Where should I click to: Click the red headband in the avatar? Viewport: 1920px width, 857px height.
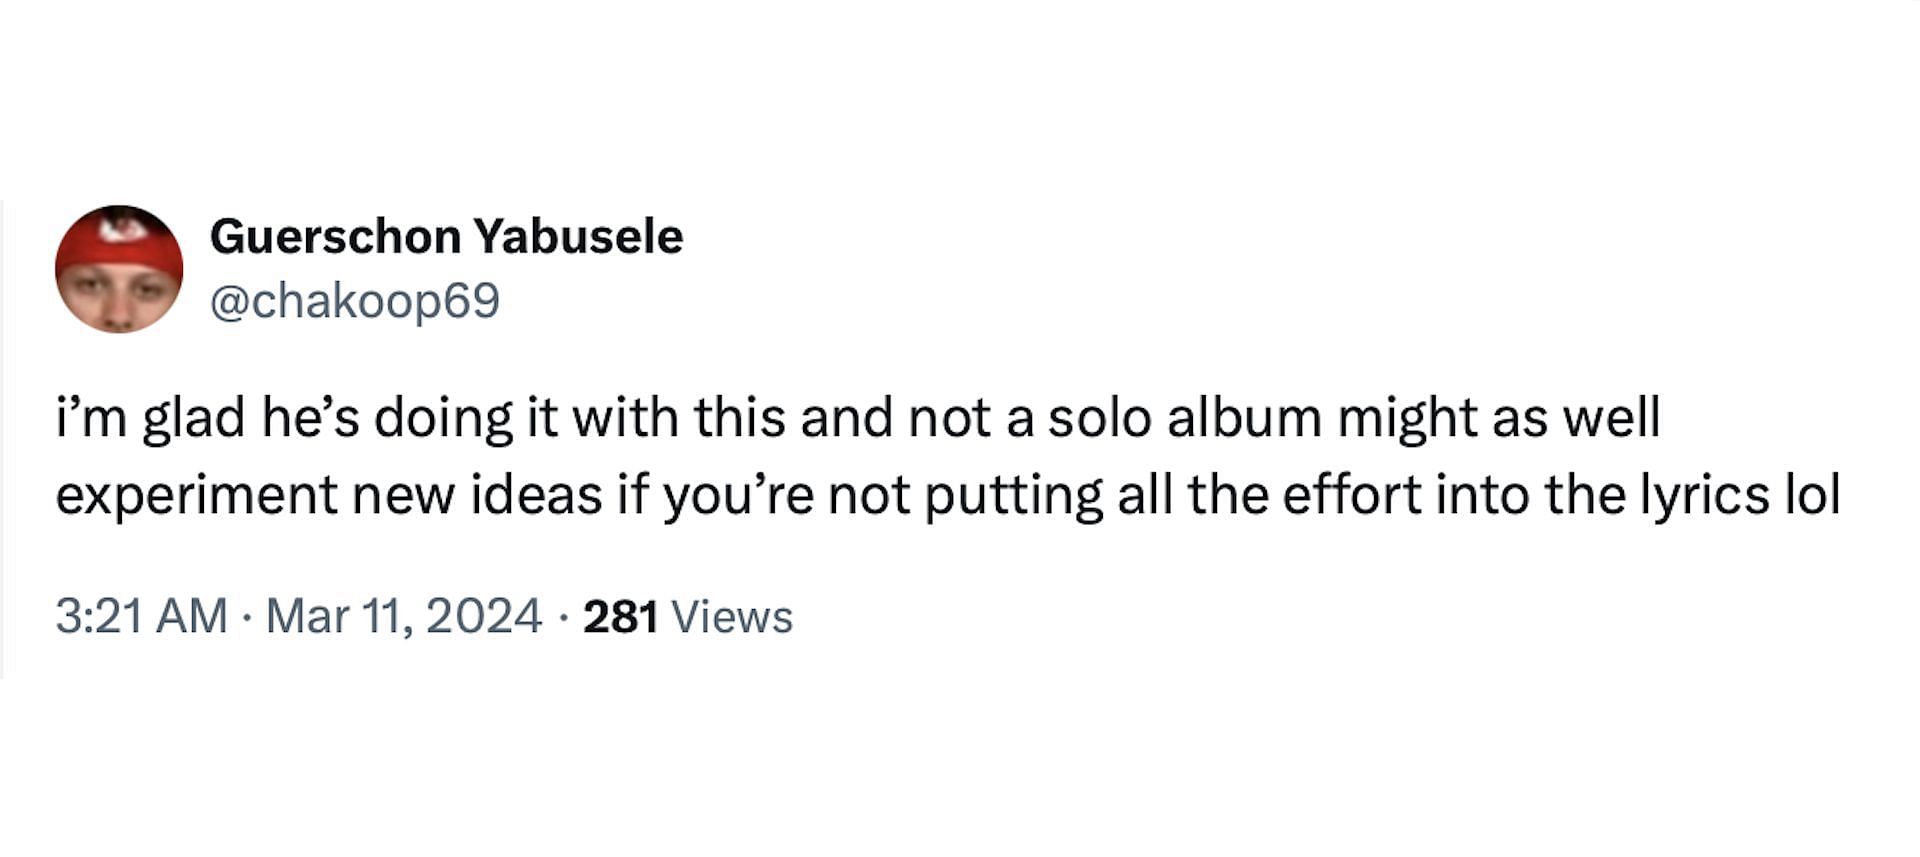coord(120,240)
